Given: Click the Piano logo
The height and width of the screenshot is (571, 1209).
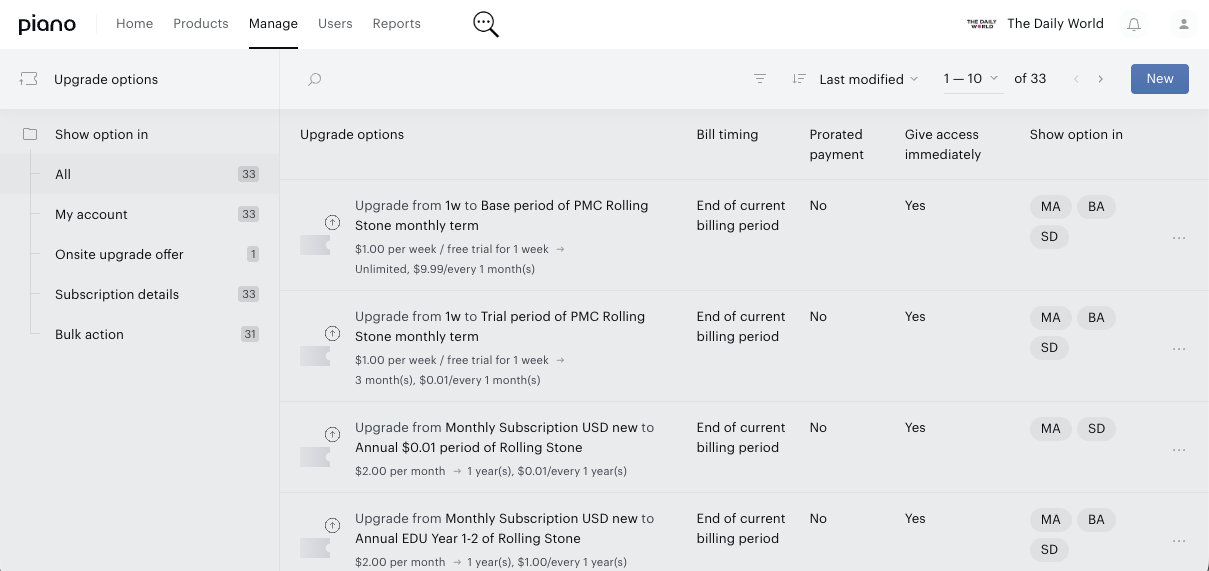Looking at the screenshot, I should pyautogui.click(x=47, y=24).
